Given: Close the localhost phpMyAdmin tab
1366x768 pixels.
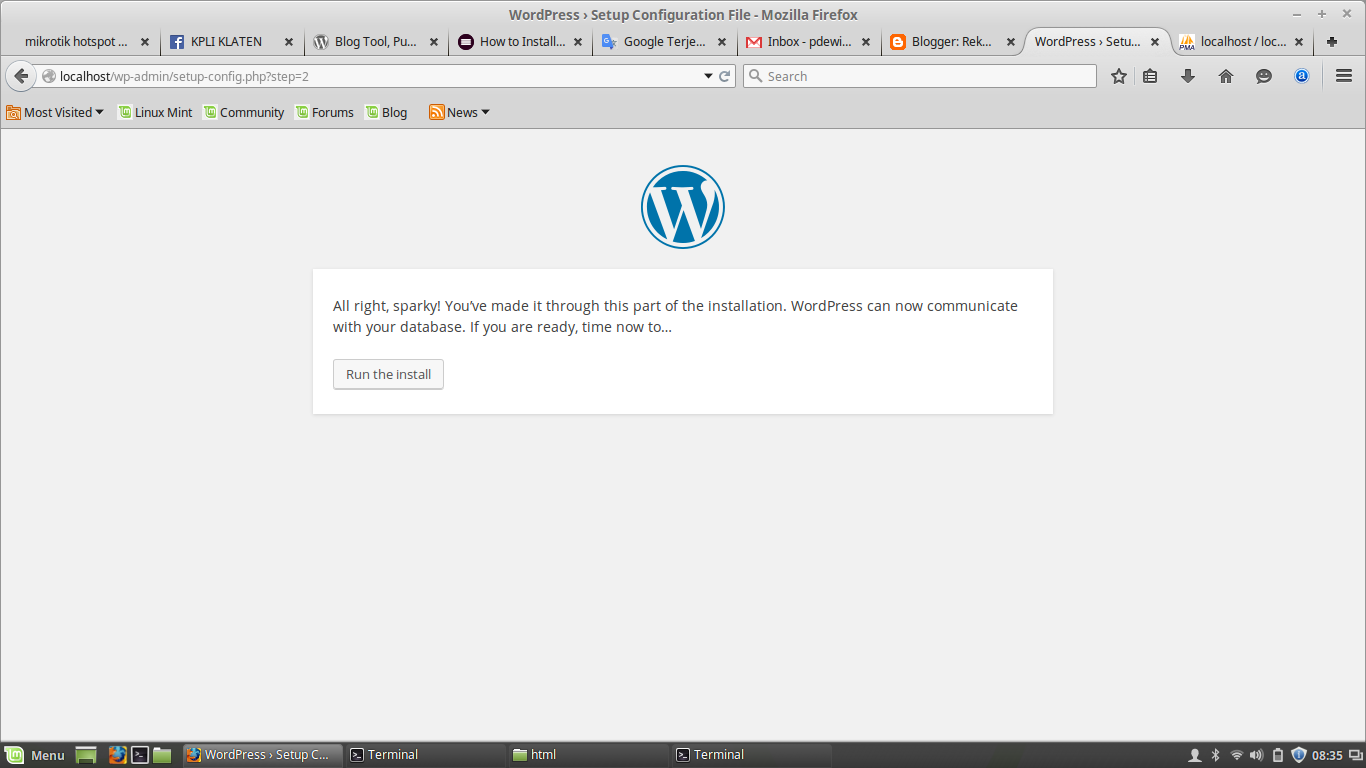Looking at the screenshot, I should pyautogui.click(x=1299, y=42).
